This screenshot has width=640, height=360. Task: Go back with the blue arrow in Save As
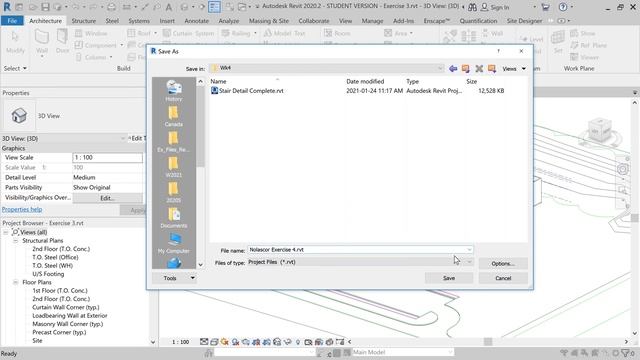(x=453, y=69)
